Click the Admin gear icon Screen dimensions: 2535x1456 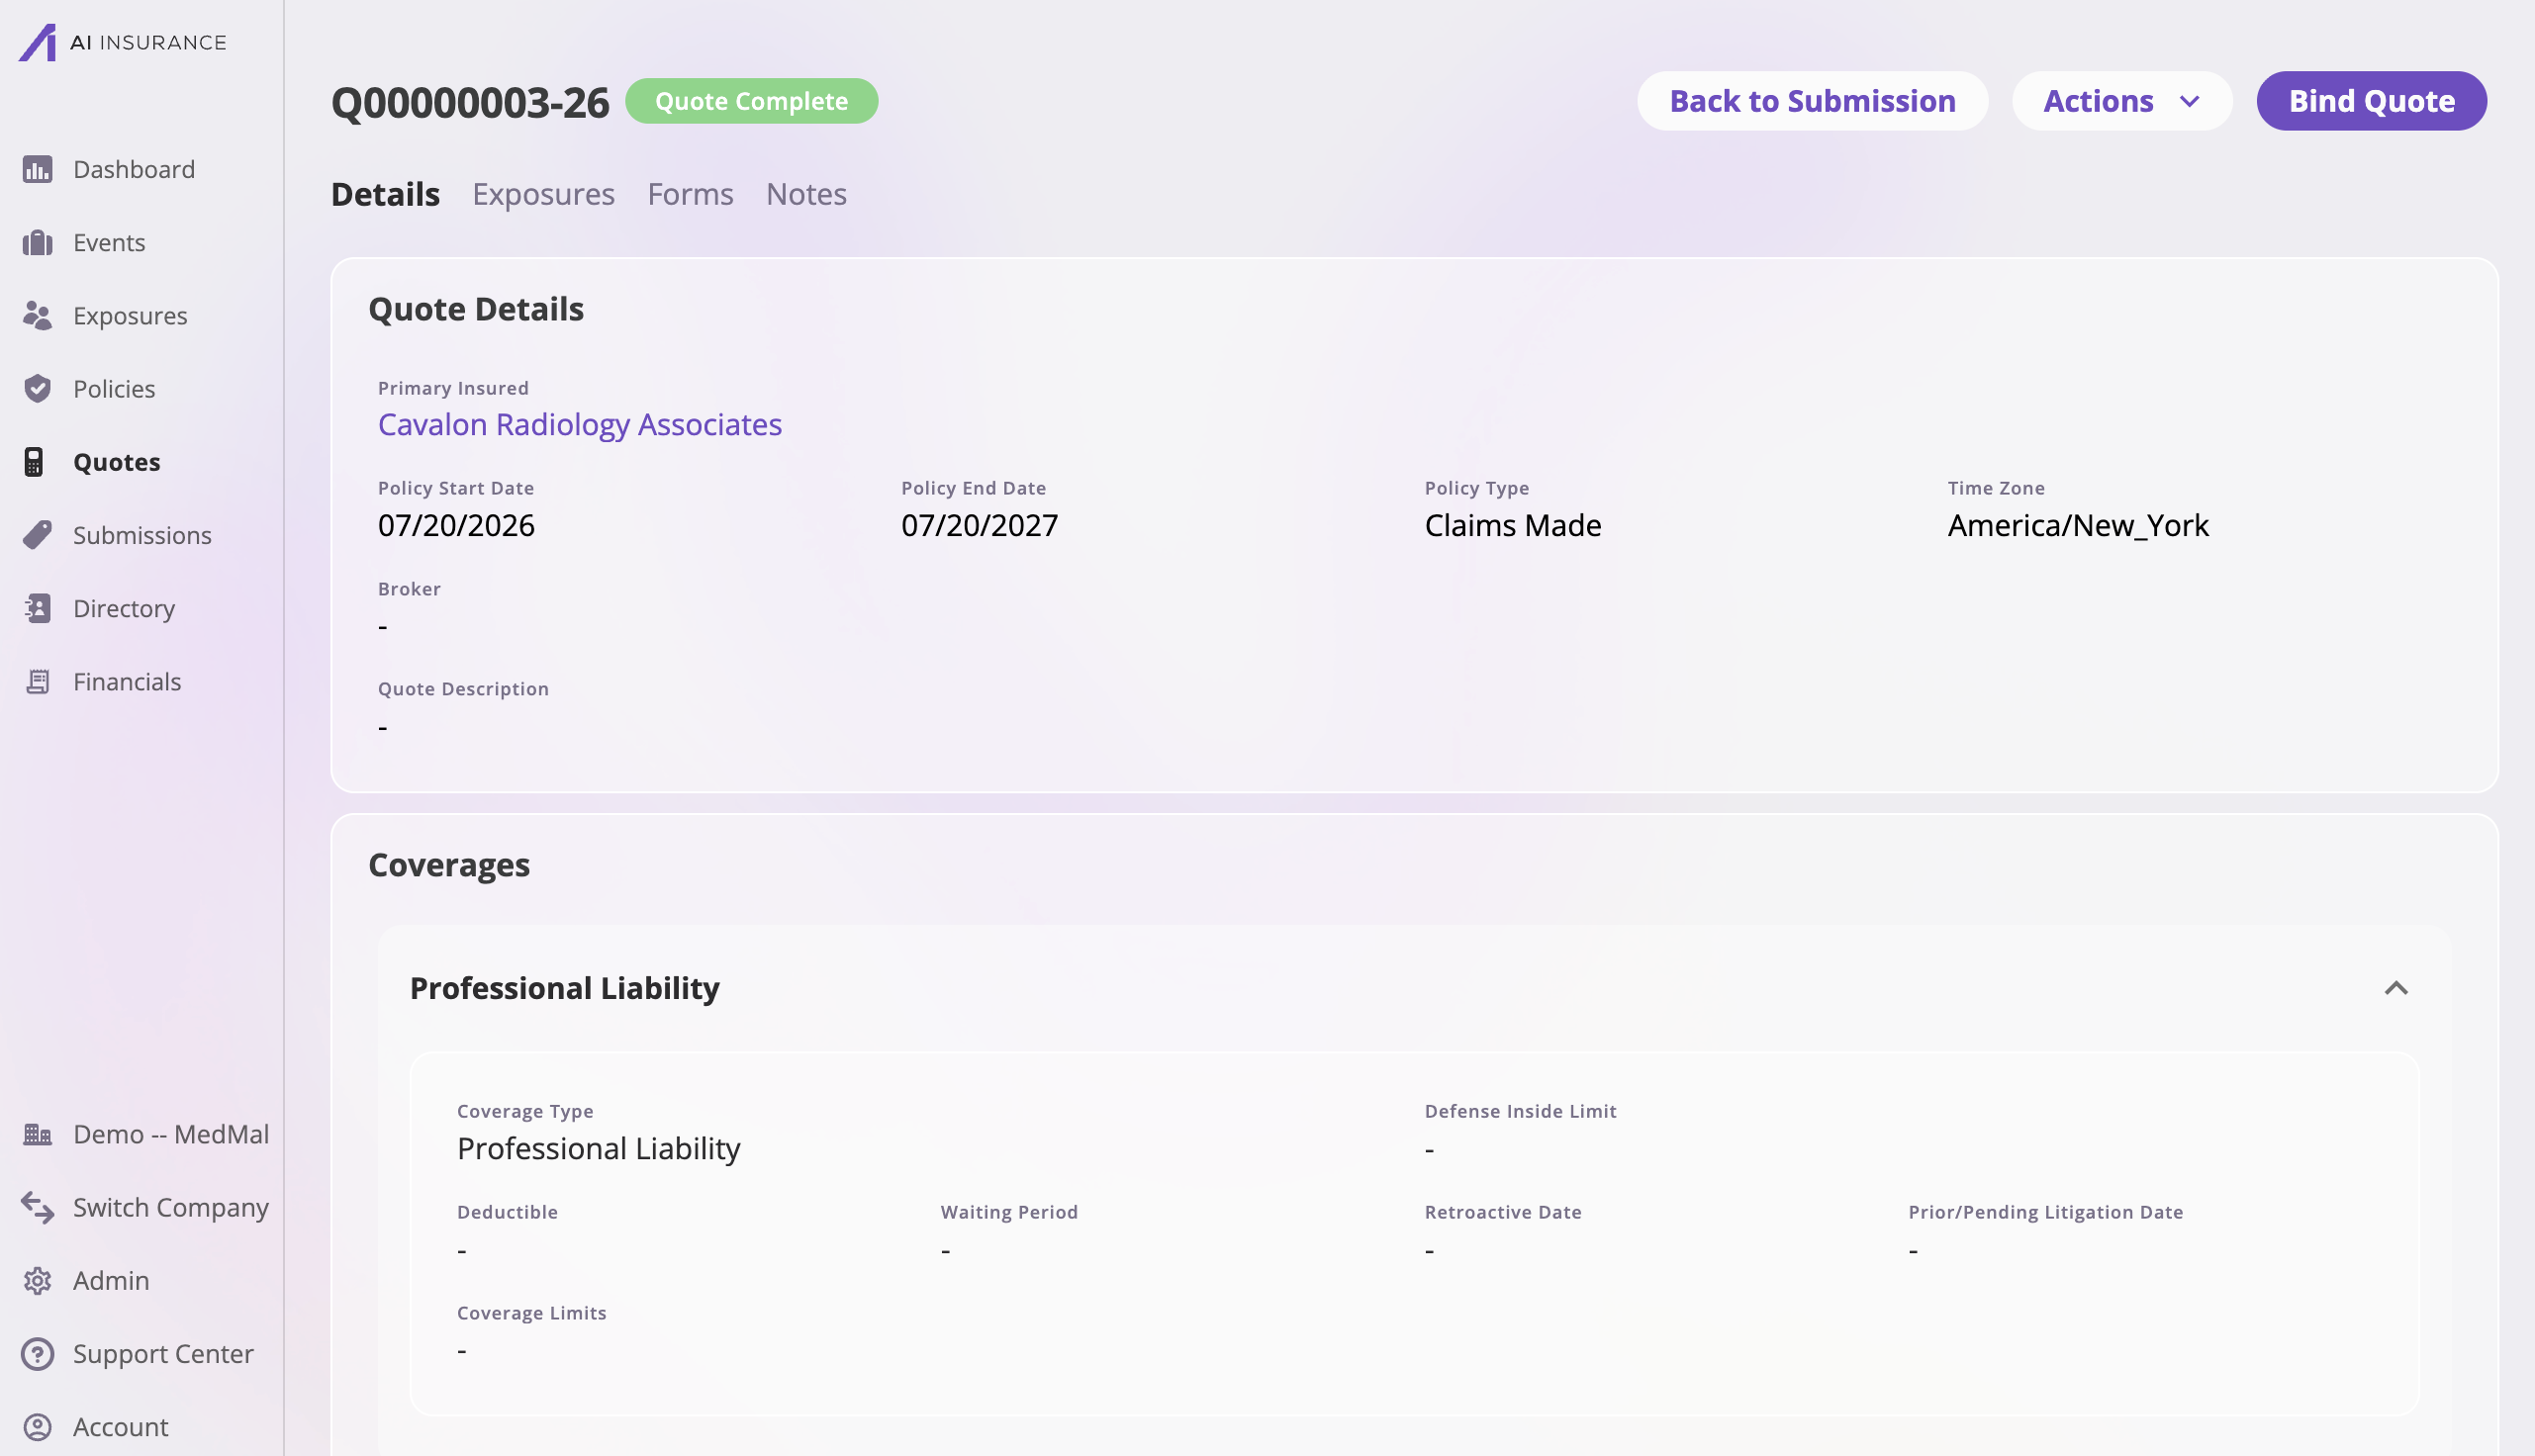click(x=37, y=1280)
